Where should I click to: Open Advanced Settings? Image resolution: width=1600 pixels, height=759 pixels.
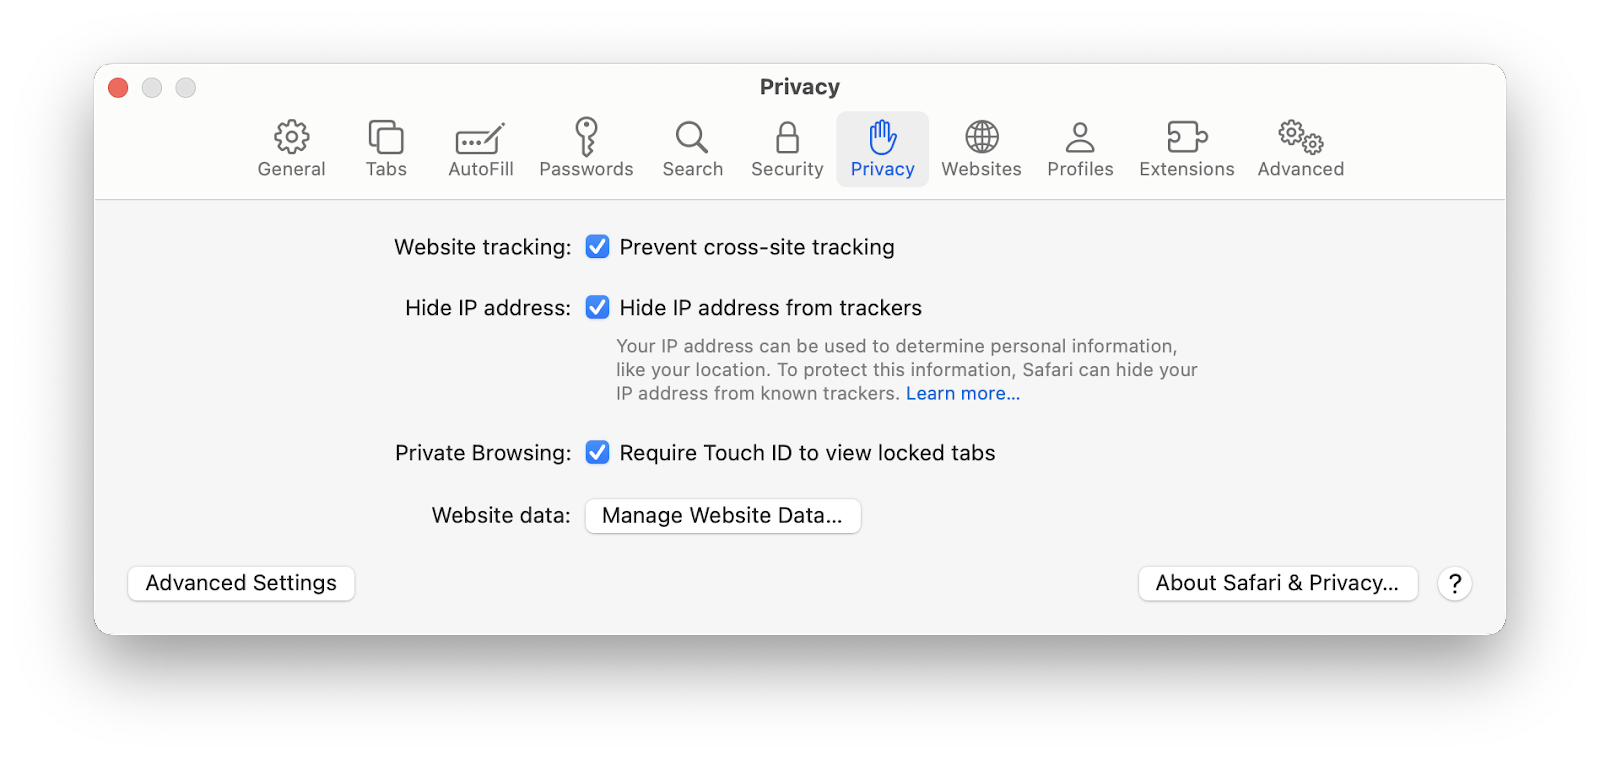tap(240, 583)
